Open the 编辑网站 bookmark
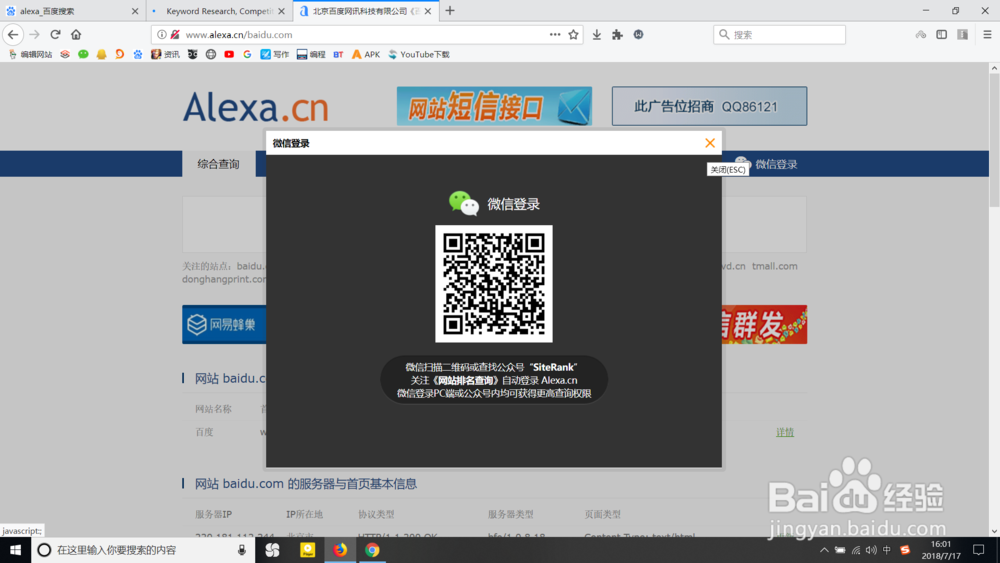 pyautogui.click(x=30, y=54)
